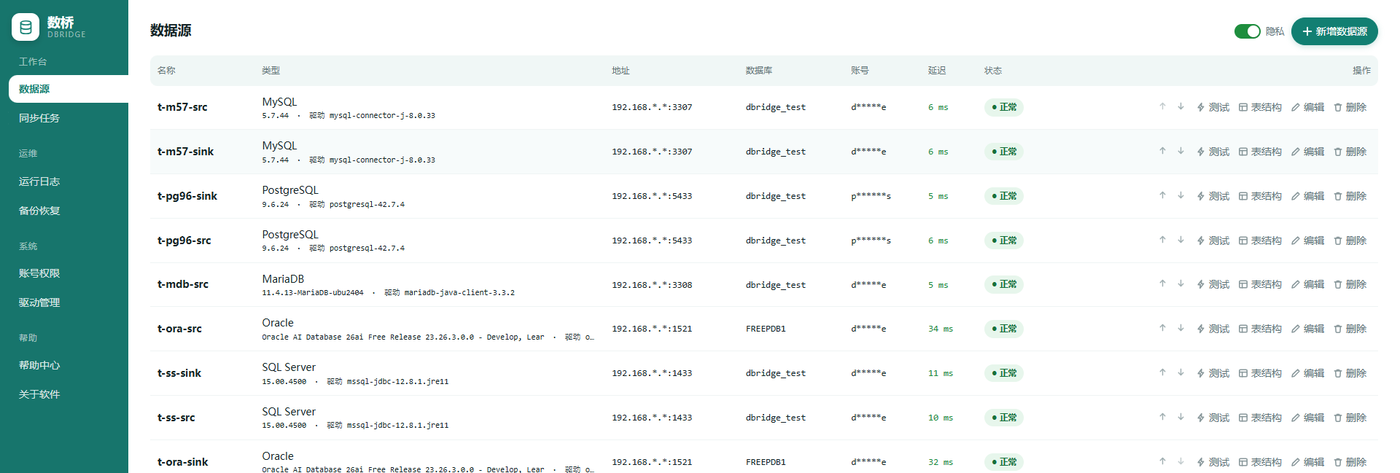Test the t-ora-src connection (测试)
Image resolution: width=1400 pixels, height=473 pixels.
[x=1213, y=328]
